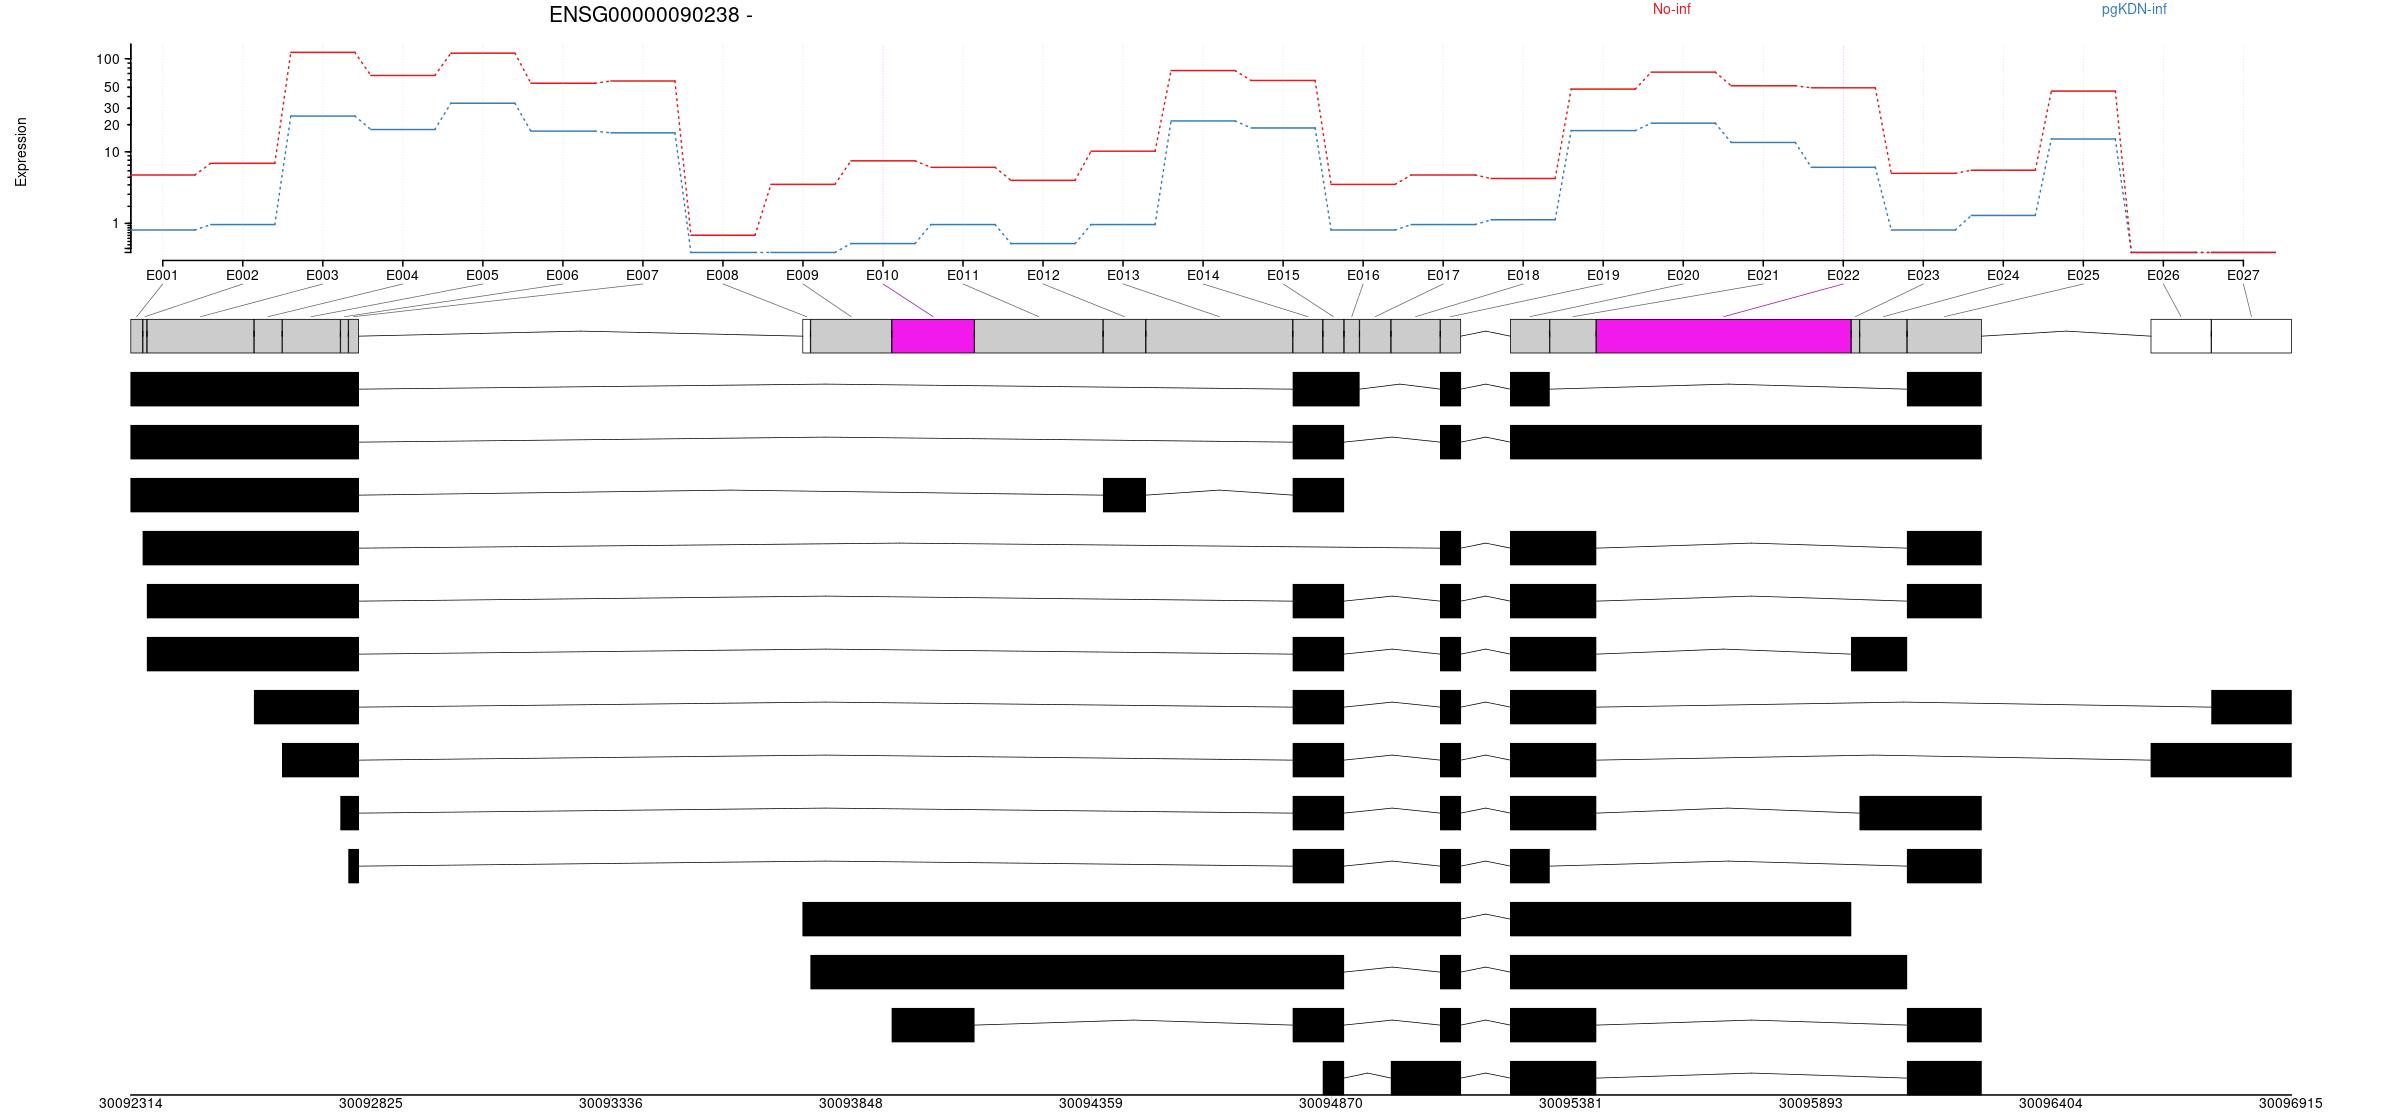Click exon label E019
This screenshot has width=2400, height=1120.
pyautogui.click(x=1603, y=275)
